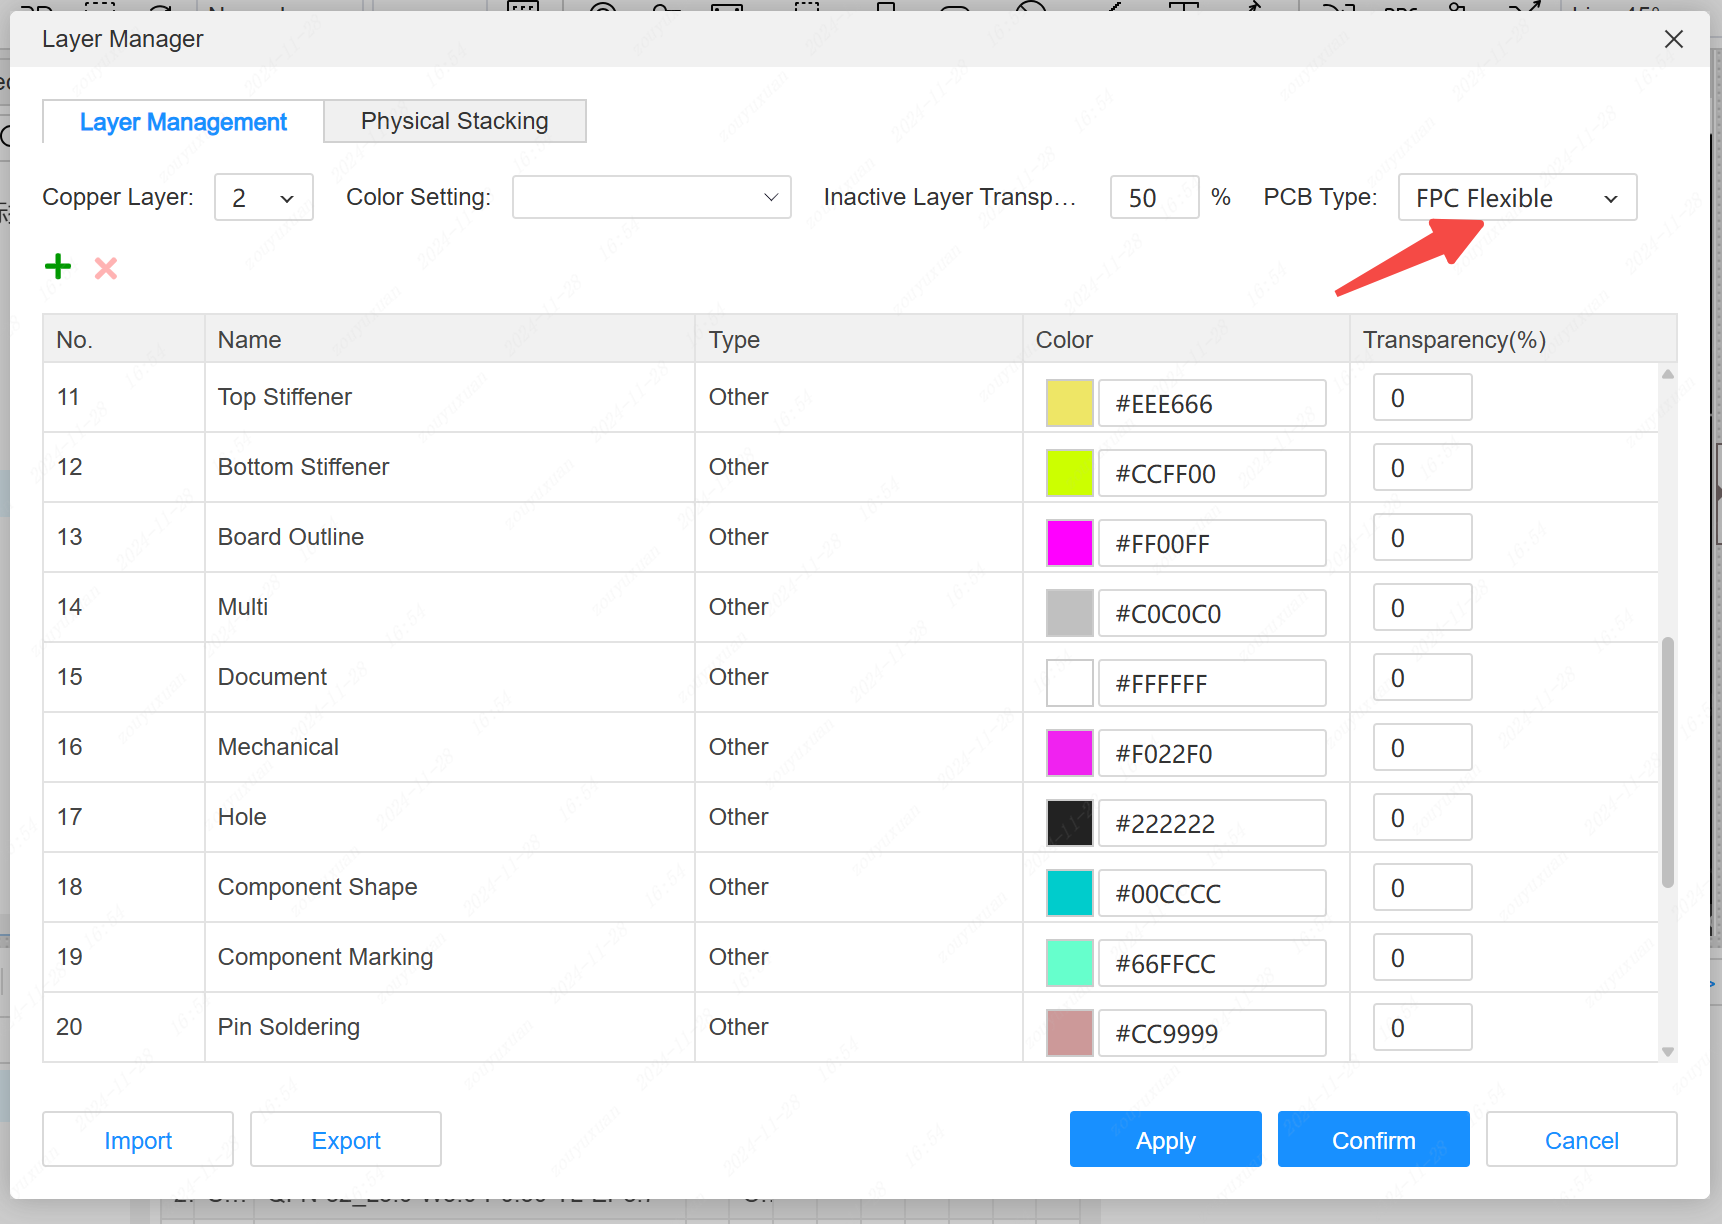Export the layer settings

pyautogui.click(x=346, y=1140)
